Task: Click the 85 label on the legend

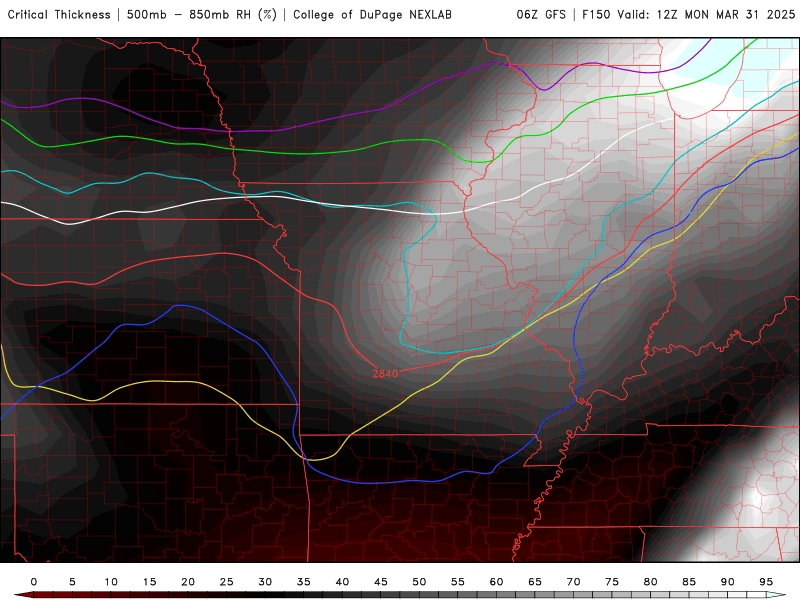Action: point(689,582)
